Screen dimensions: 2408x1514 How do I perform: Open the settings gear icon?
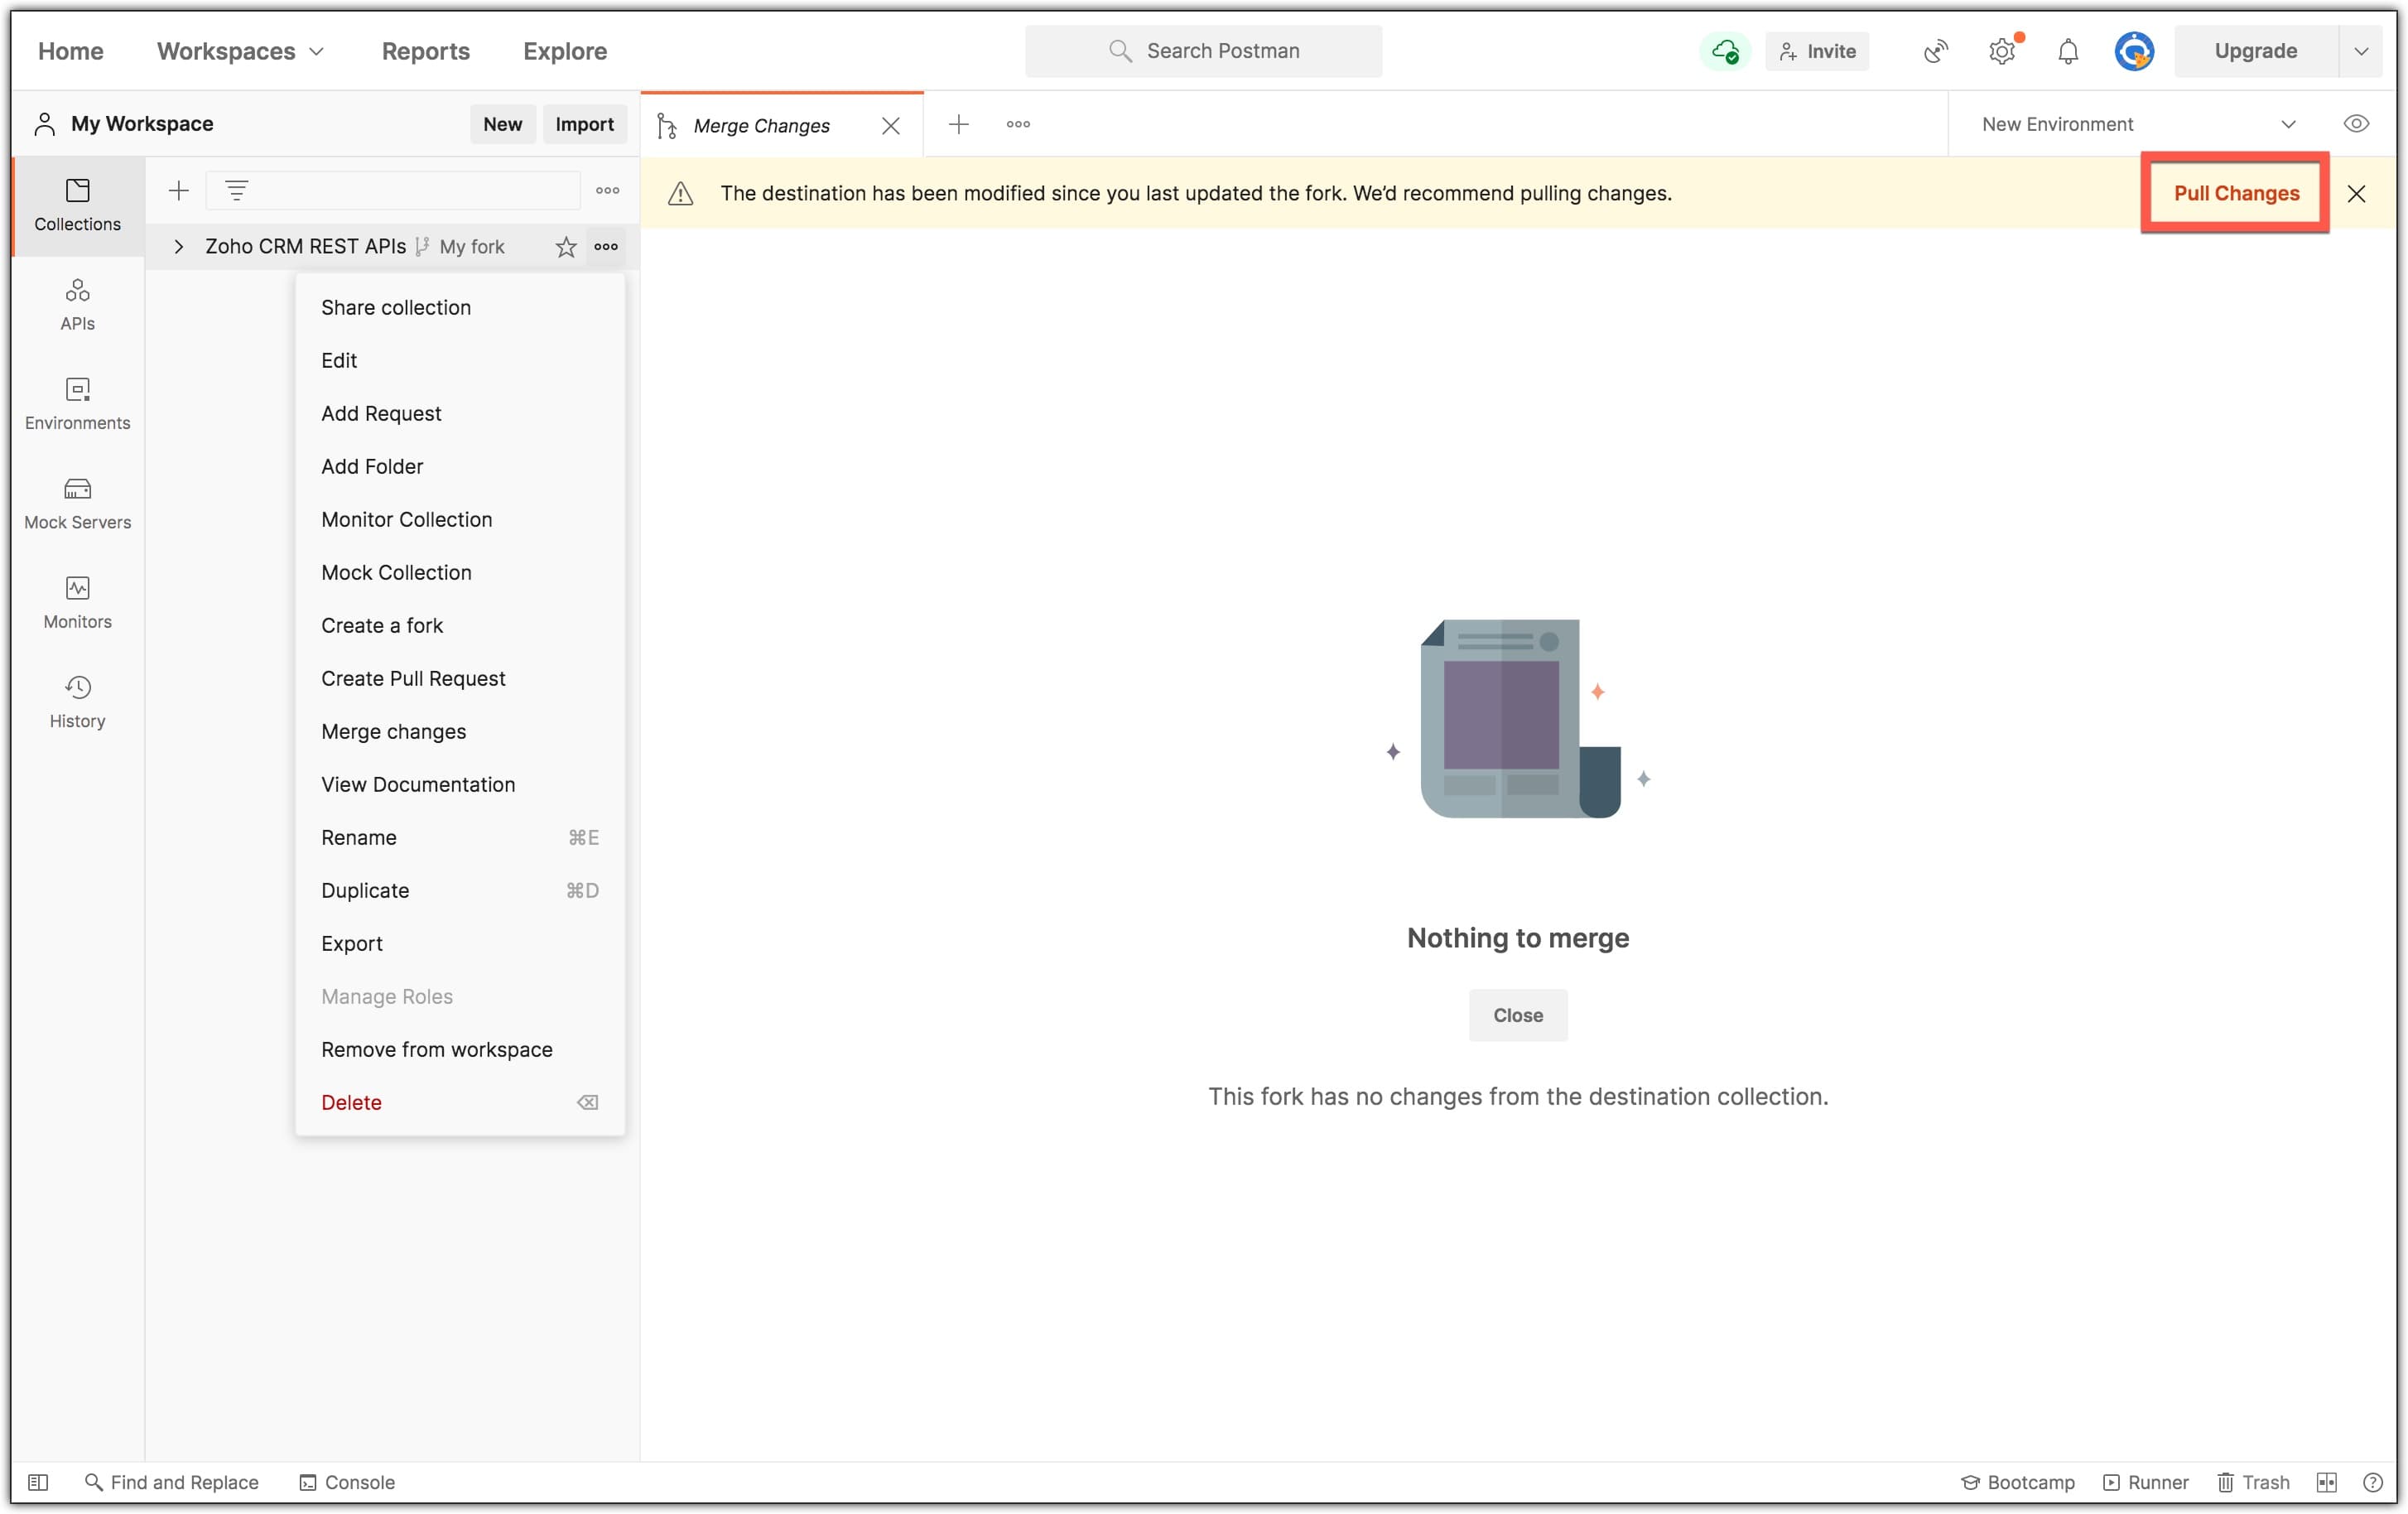click(x=2001, y=51)
